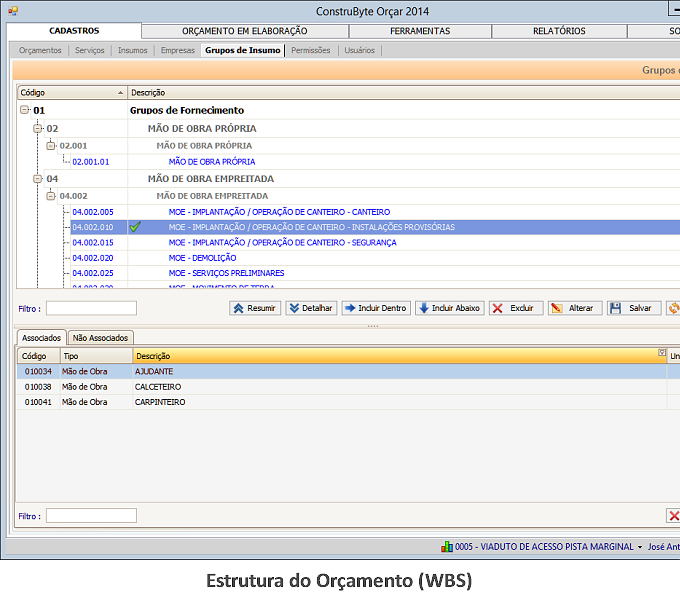Image resolution: width=680 pixels, height=600 pixels.
Task: Click the Resumir double-chevron up icon
Action: pyautogui.click(x=239, y=308)
